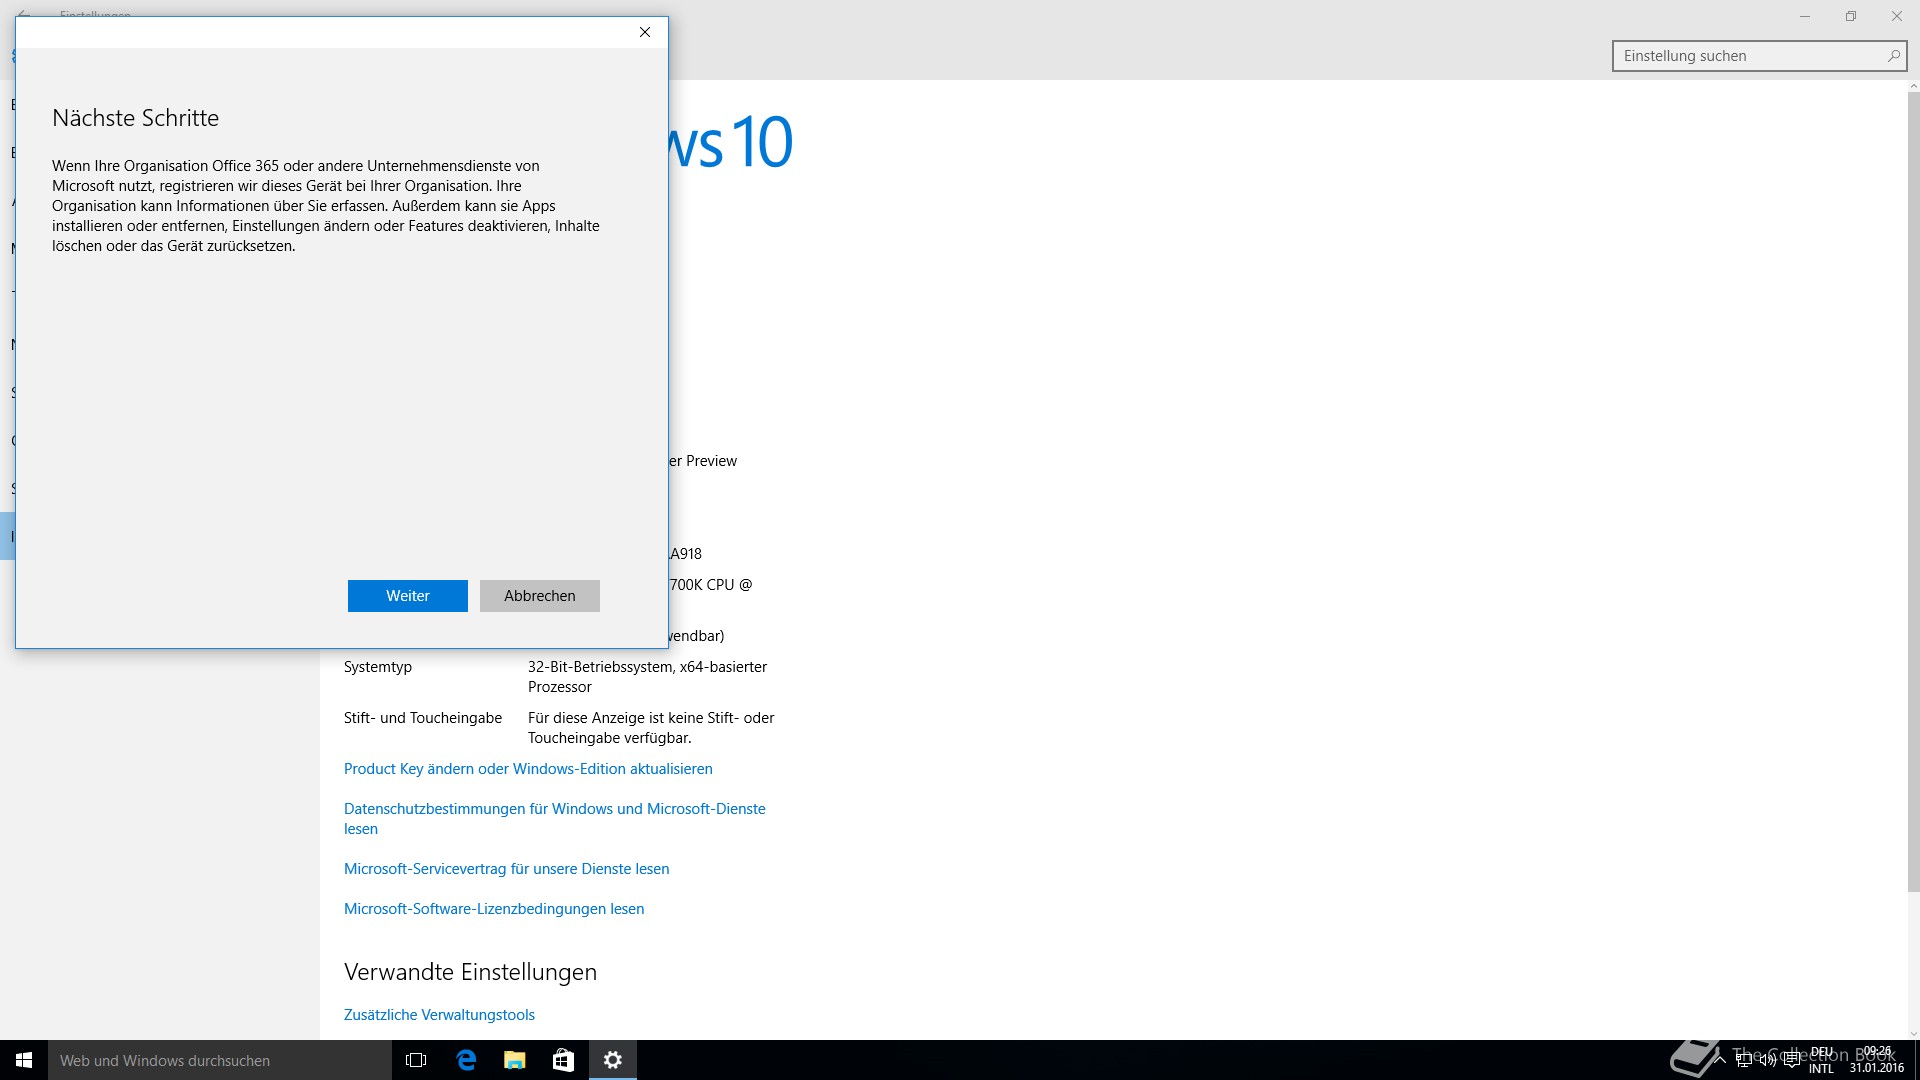This screenshot has width=1920, height=1080.
Task: Open Task View from the taskbar
Action: click(416, 1060)
